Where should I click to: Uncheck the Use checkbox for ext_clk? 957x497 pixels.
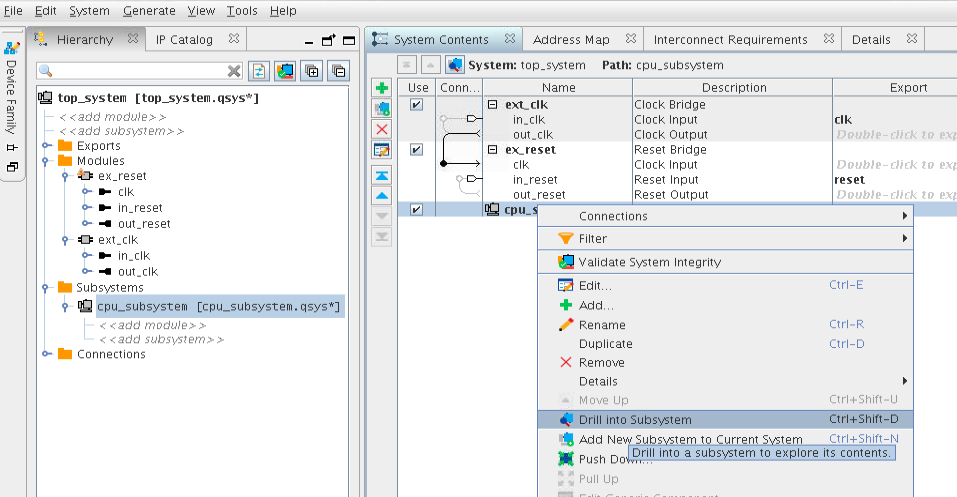tap(416, 105)
